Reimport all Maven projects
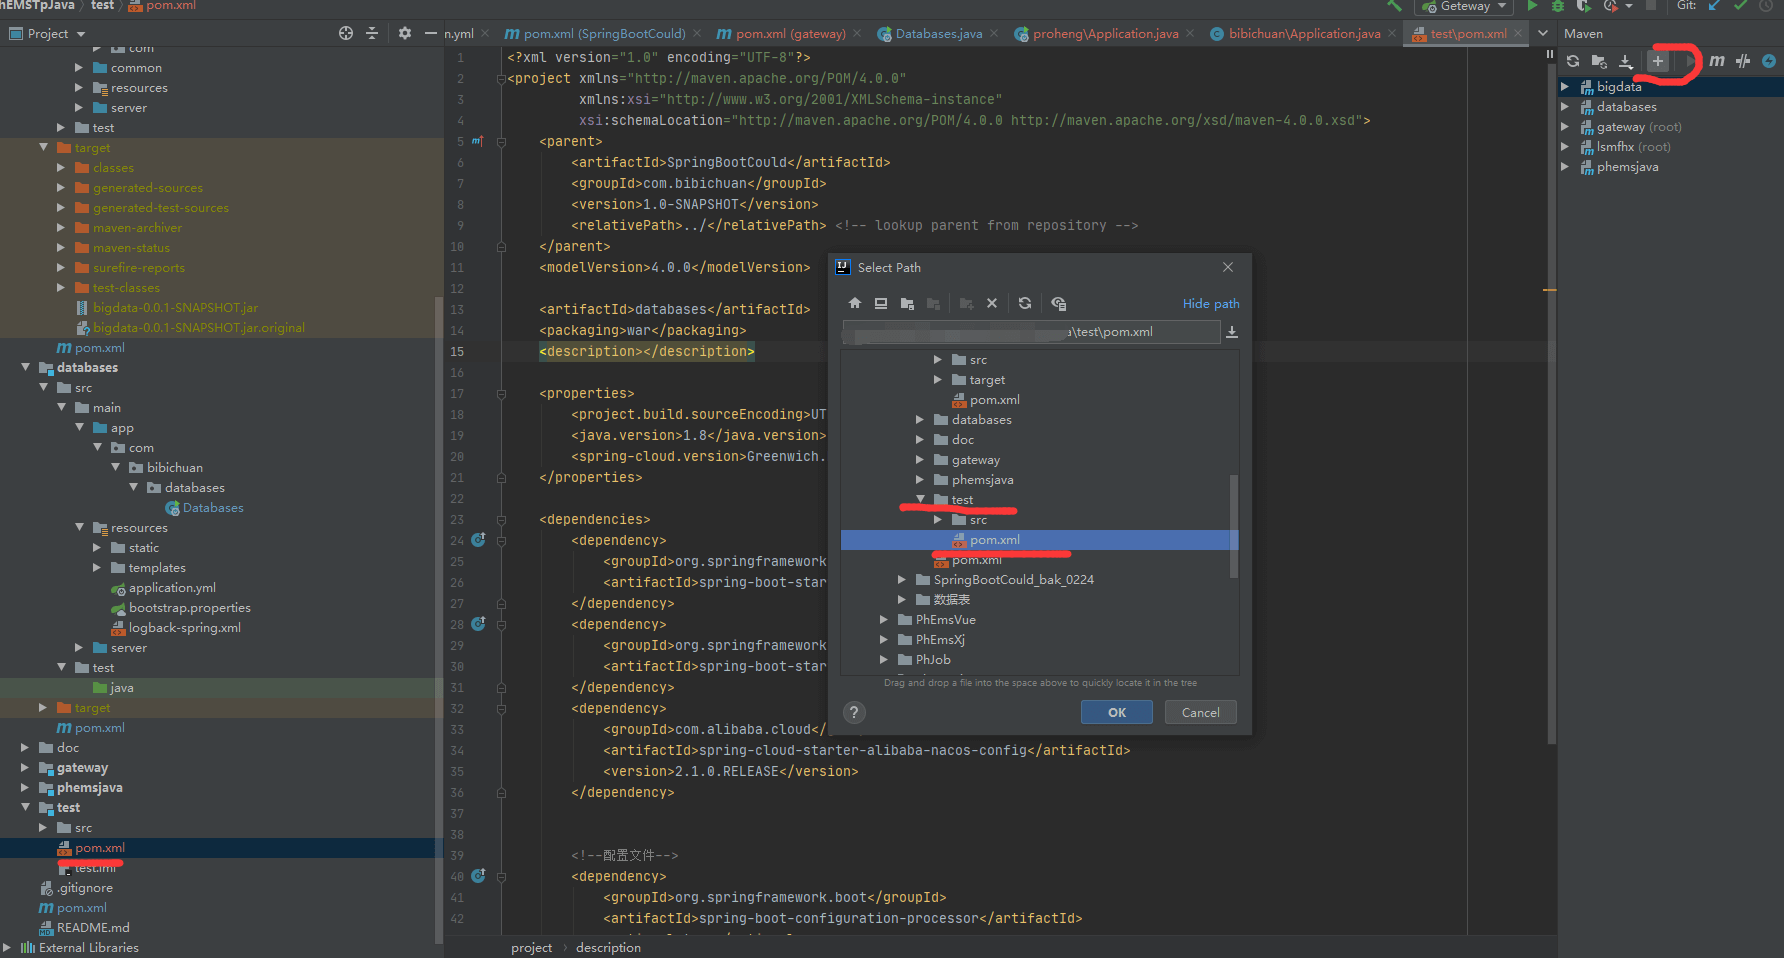Viewport: 1784px width, 958px height. point(1573,61)
